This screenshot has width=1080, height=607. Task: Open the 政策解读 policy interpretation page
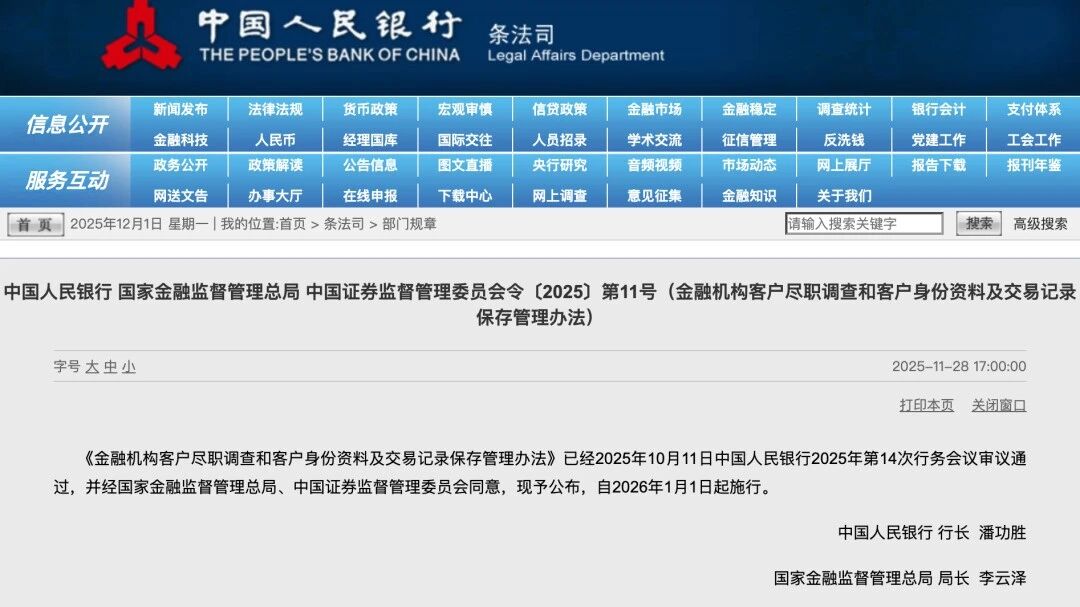tap(276, 165)
